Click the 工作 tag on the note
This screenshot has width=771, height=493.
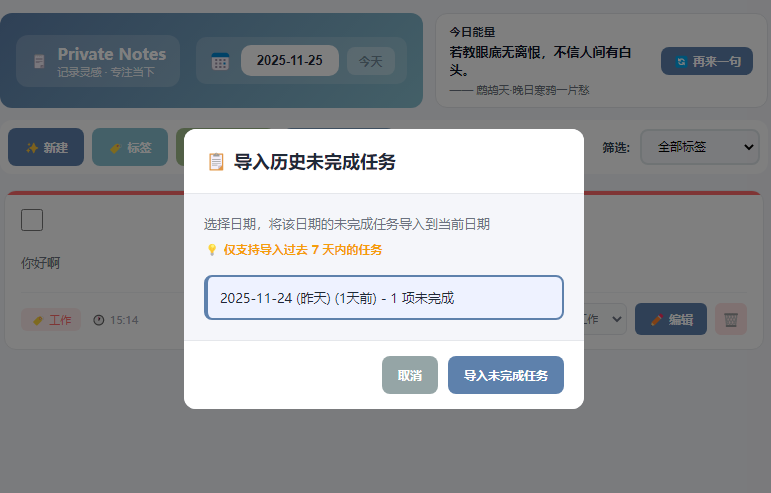click(x=51, y=320)
